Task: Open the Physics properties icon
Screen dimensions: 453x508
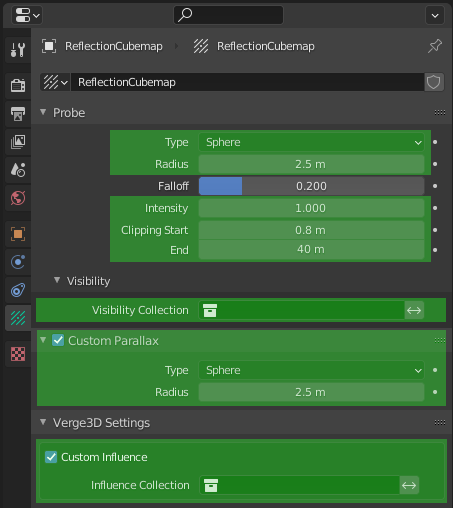Action: pos(18,262)
